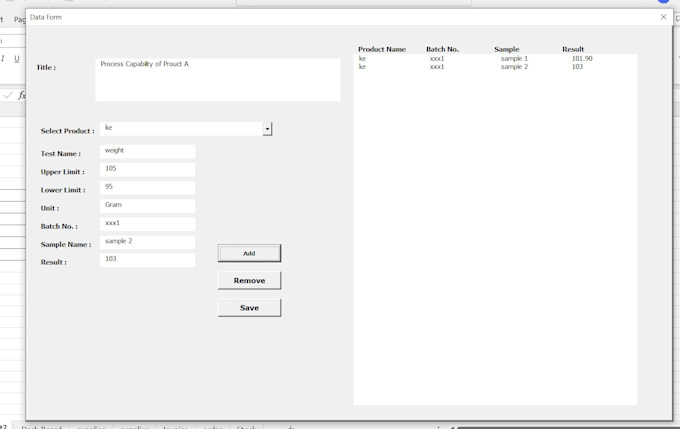This screenshot has height=429, width=680.
Task: Edit the Result field '103'
Action: pyautogui.click(x=147, y=260)
